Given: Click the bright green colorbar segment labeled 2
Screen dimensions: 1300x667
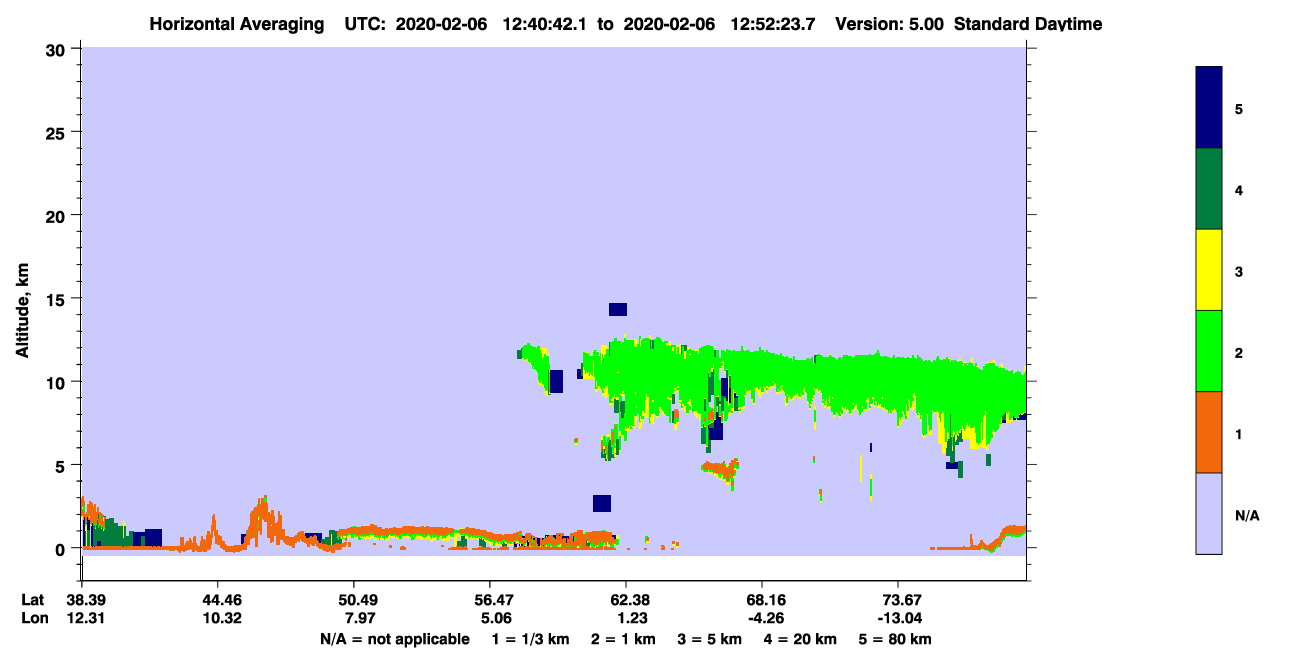Looking at the screenshot, I should pos(1209,351).
